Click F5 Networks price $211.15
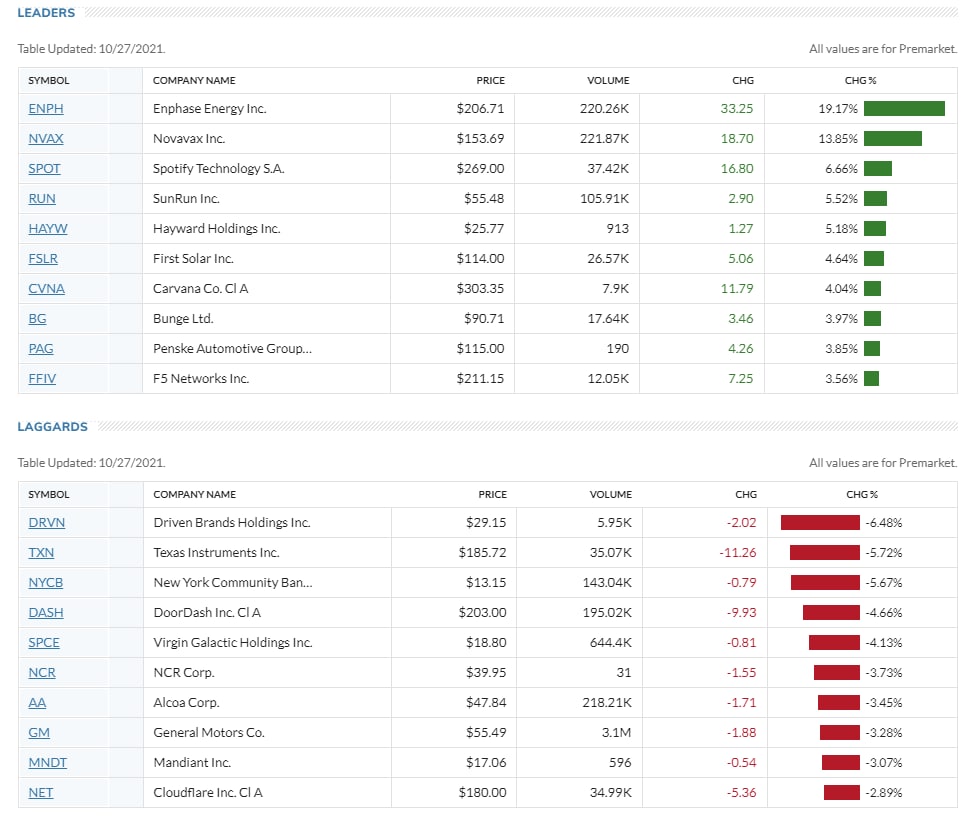The image size is (976, 818). [x=480, y=378]
